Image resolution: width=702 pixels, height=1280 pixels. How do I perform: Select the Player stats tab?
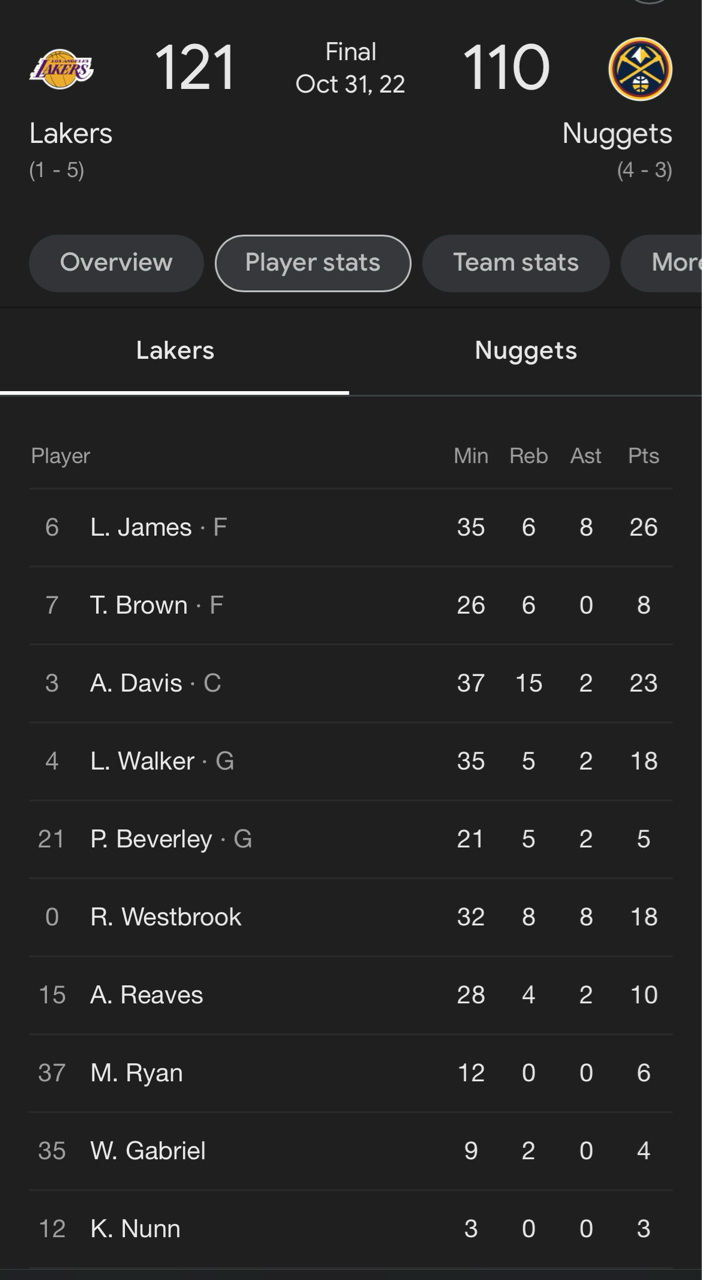pos(313,263)
